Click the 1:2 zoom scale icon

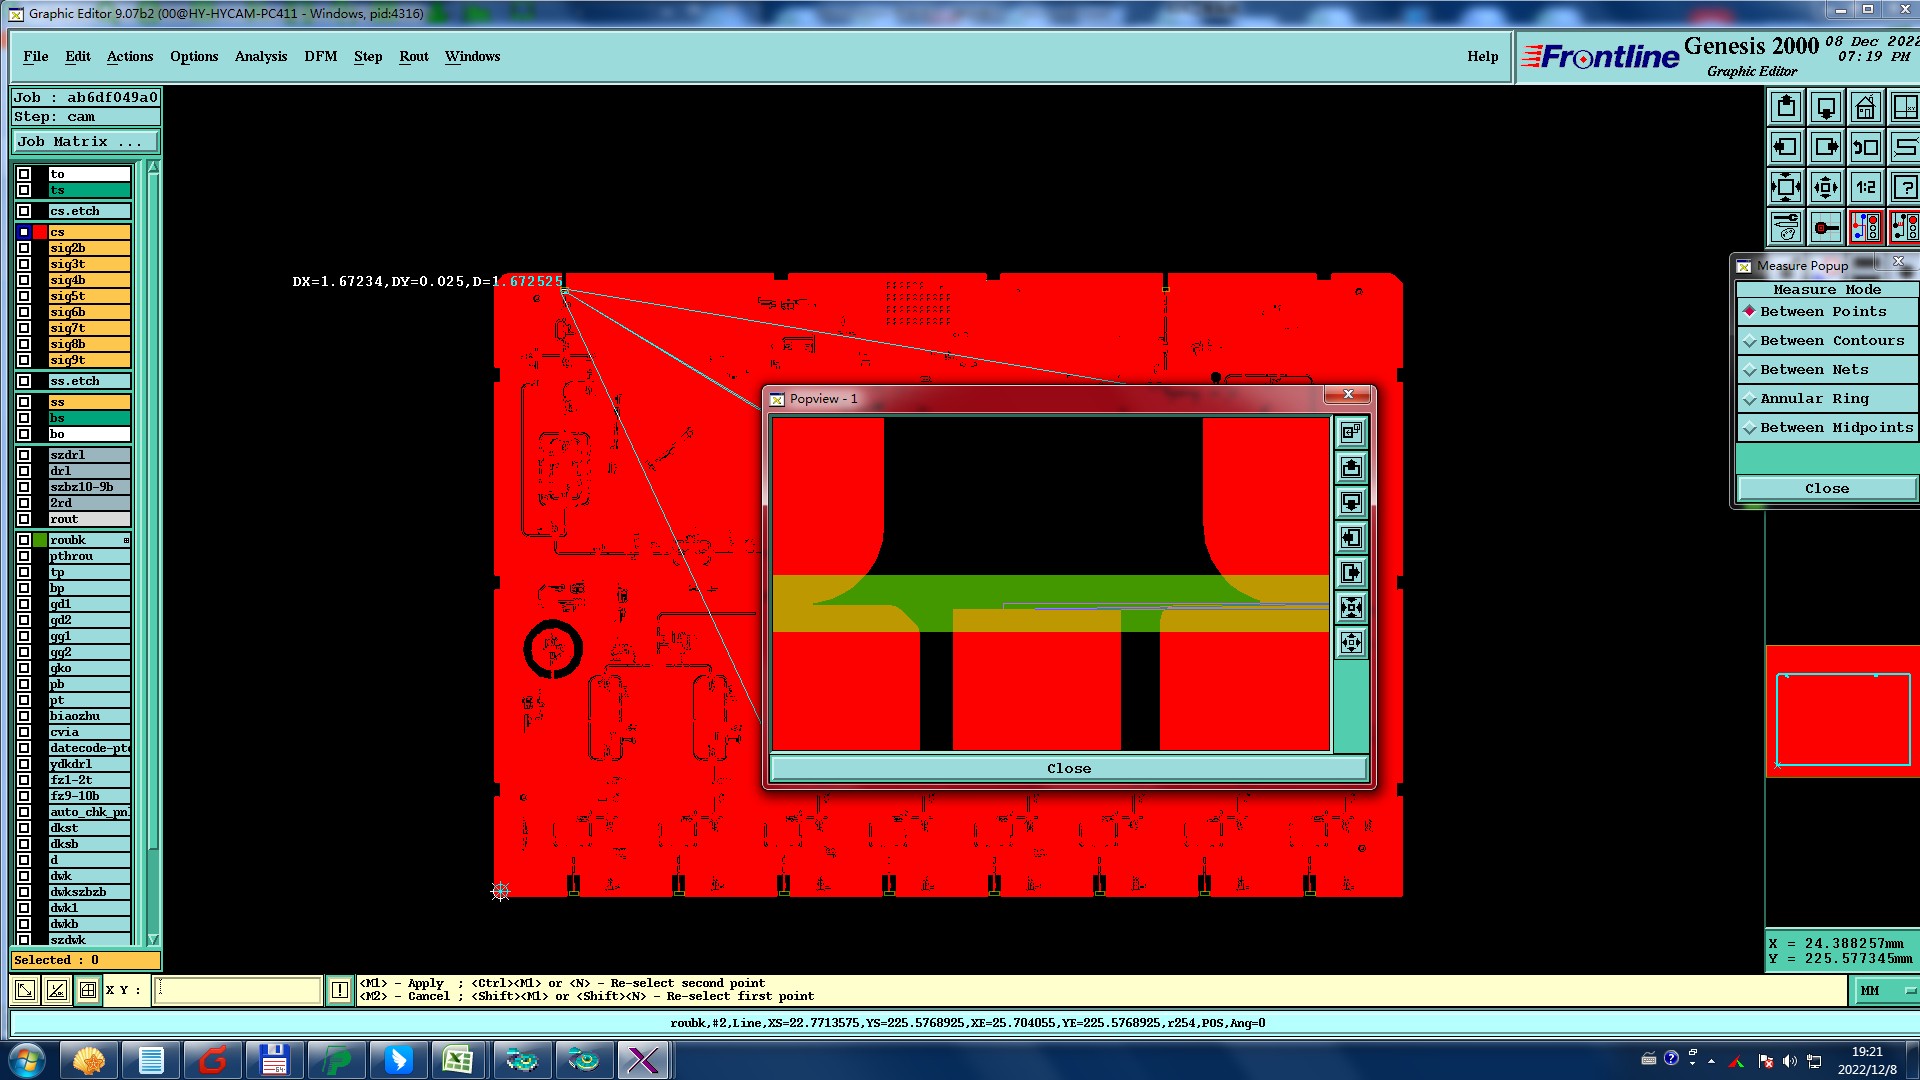pos(1865,187)
